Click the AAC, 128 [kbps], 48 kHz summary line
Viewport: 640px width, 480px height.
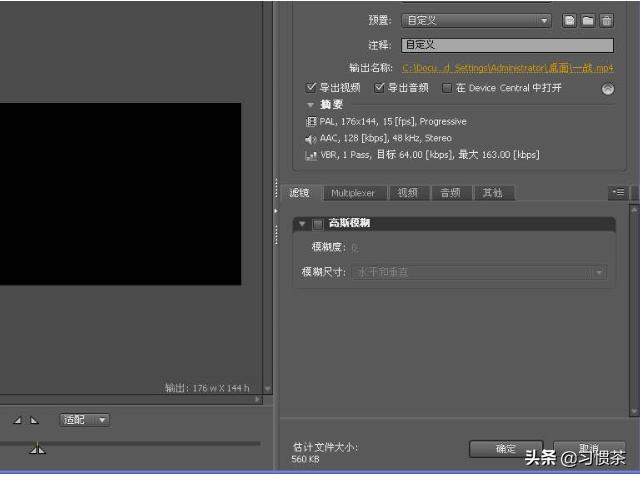(386, 138)
